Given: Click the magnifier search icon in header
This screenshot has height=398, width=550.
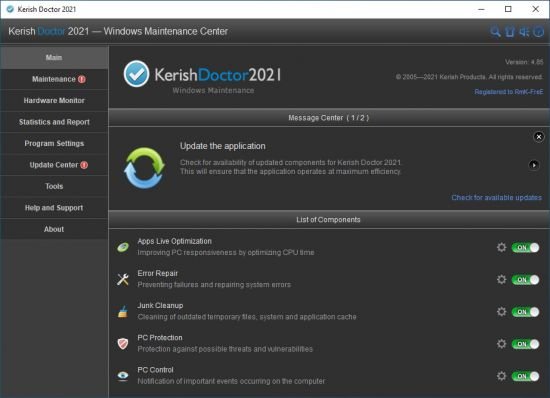Looking at the screenshot, I should 495,31.
